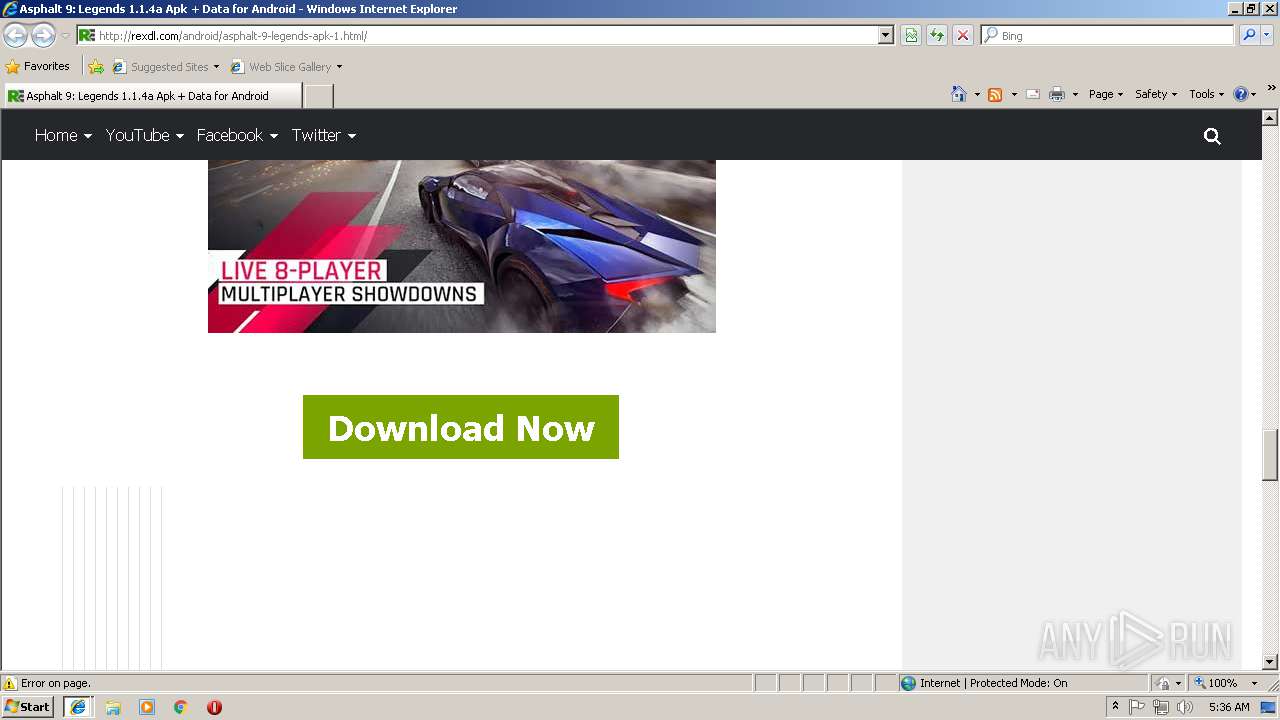
Task: Click the vertical scrollbar thumb
Action: coord(1270,455)
